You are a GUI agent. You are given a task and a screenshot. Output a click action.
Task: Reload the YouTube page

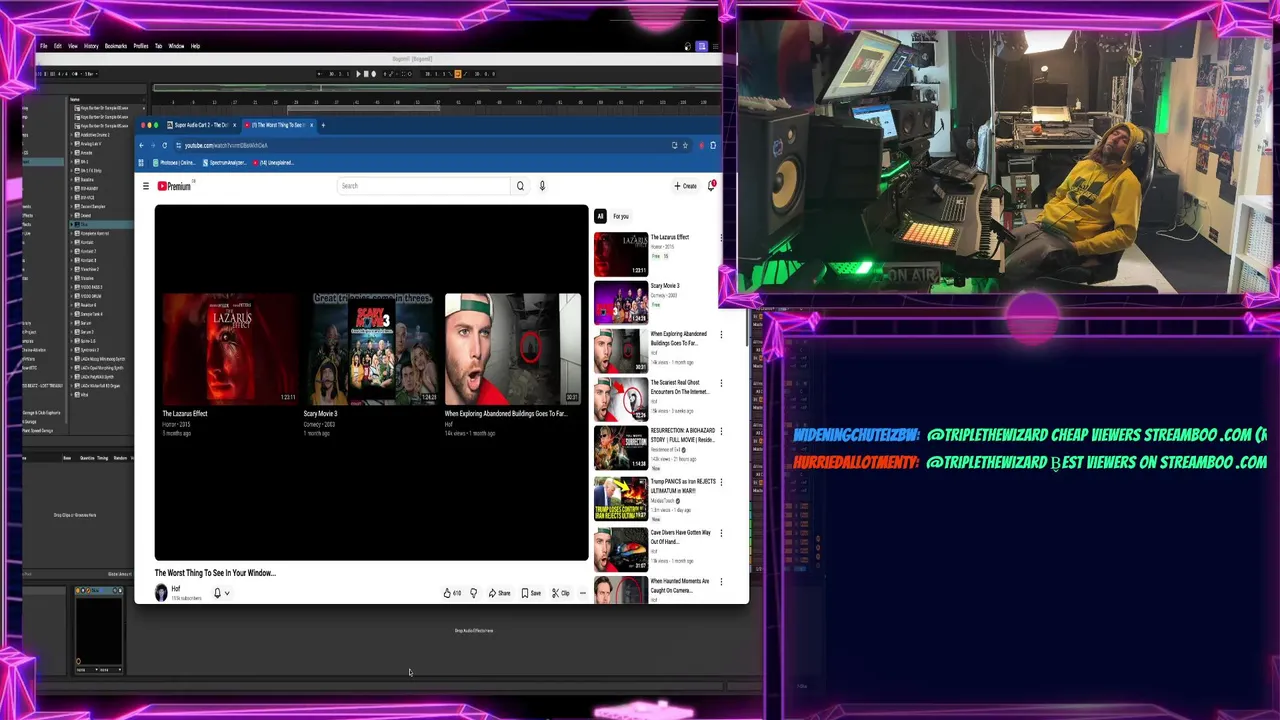click(165, 145)
